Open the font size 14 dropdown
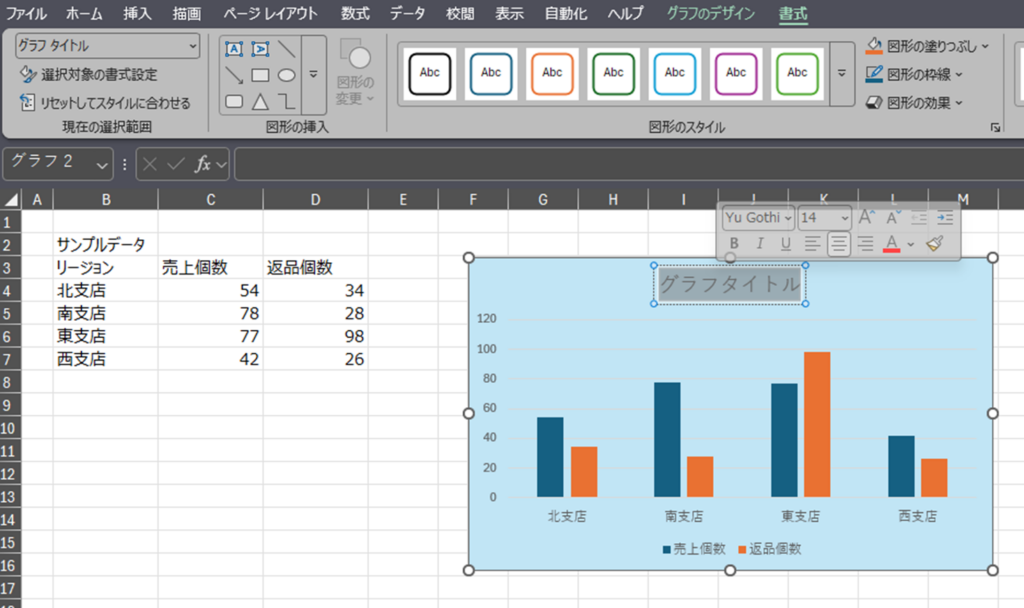The width and height of the screenshot is (1024, 608). 843,217
